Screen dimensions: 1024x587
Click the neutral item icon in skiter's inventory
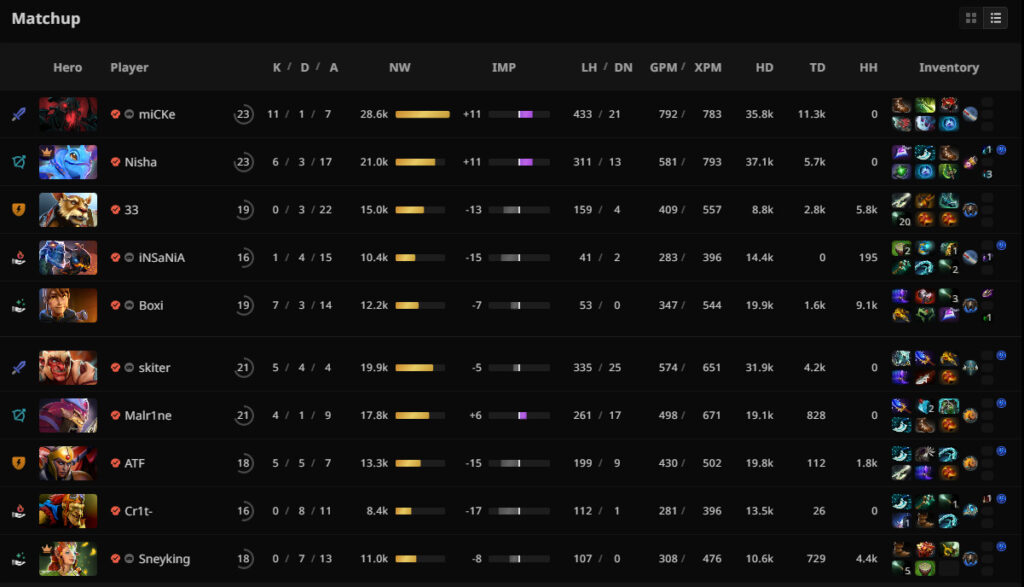(x=971, y=368)
